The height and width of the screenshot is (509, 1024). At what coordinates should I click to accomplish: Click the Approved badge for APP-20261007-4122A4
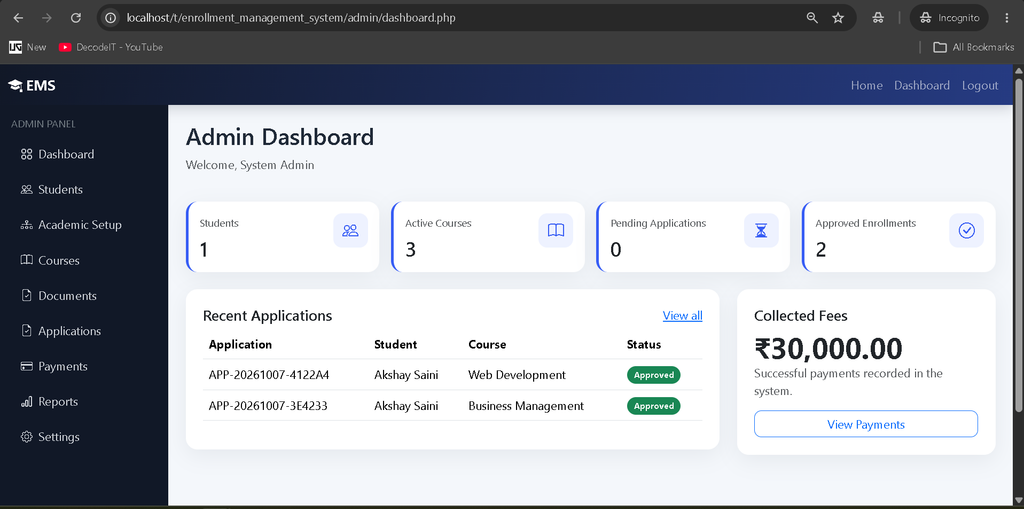(654, 375)
